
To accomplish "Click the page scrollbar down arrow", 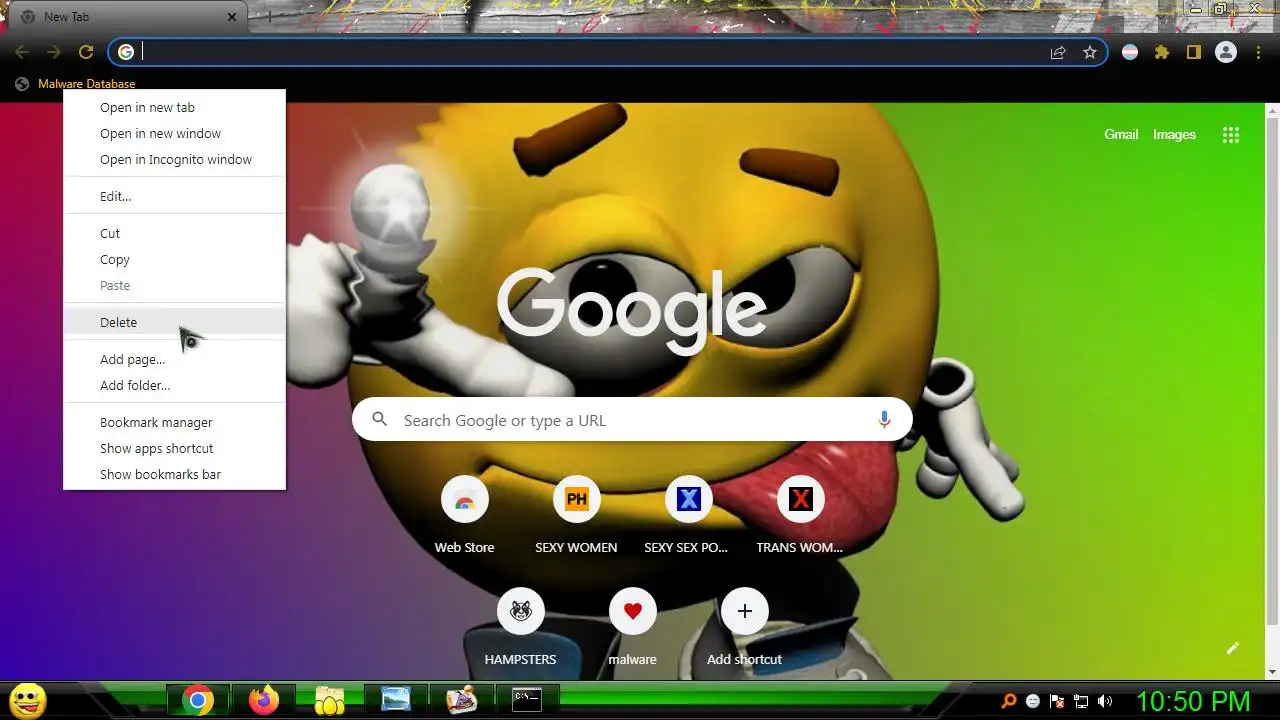I will pos(1272,673).
